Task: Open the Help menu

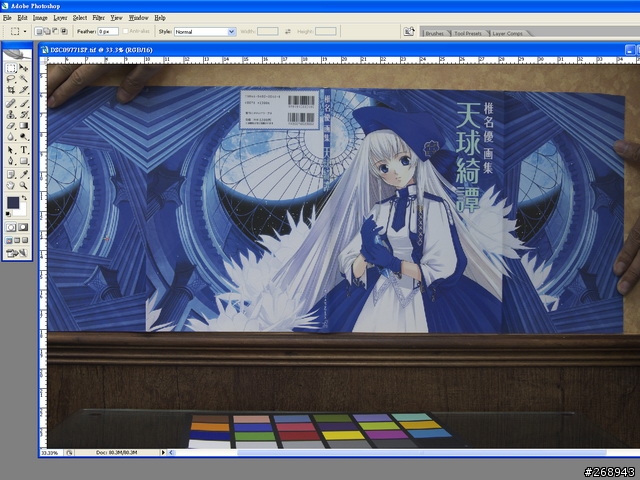Action: (x=160, y=18)
